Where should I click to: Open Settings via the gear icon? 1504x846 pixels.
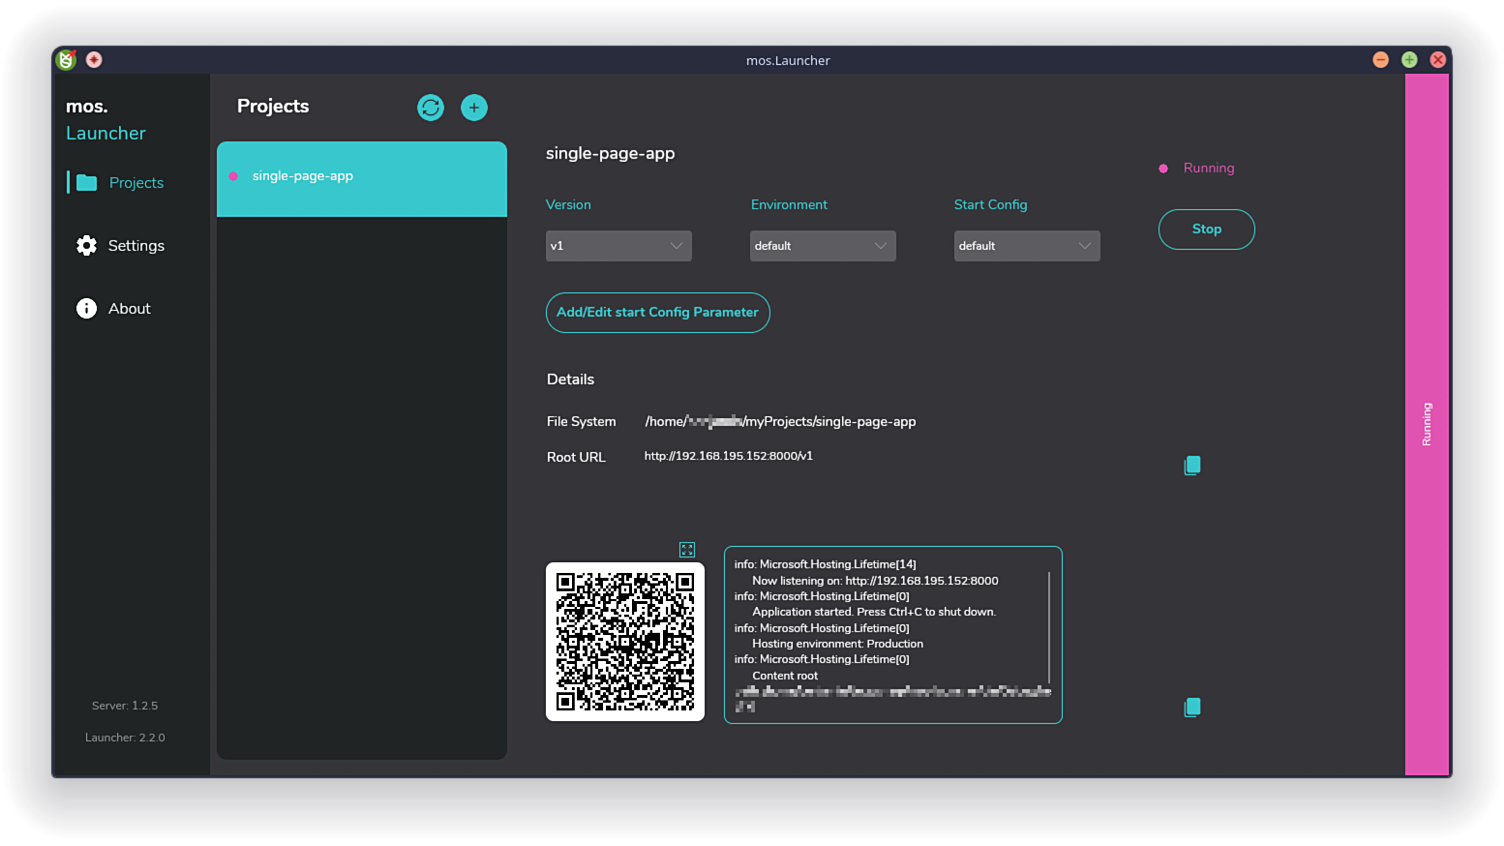click(87, 245)
